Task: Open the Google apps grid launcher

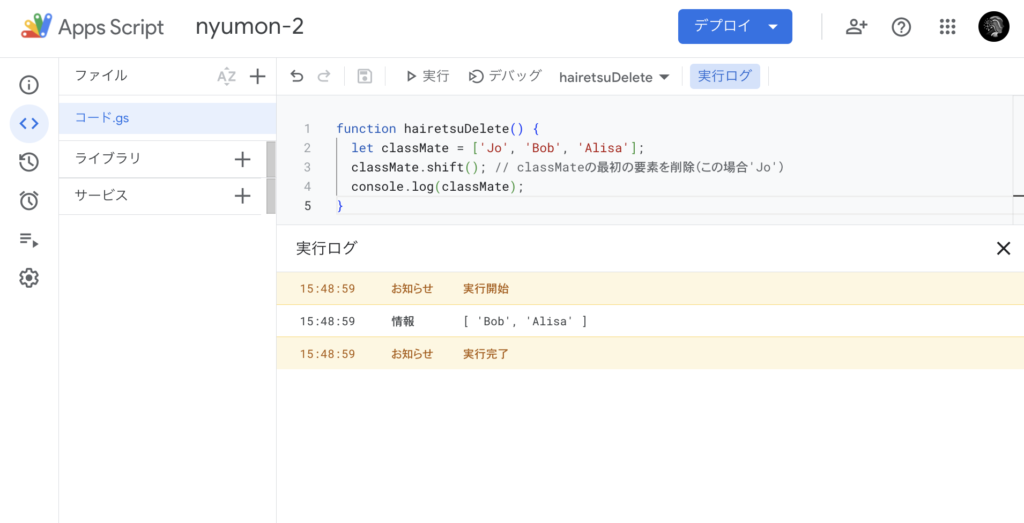Action: tap(947, 27)
